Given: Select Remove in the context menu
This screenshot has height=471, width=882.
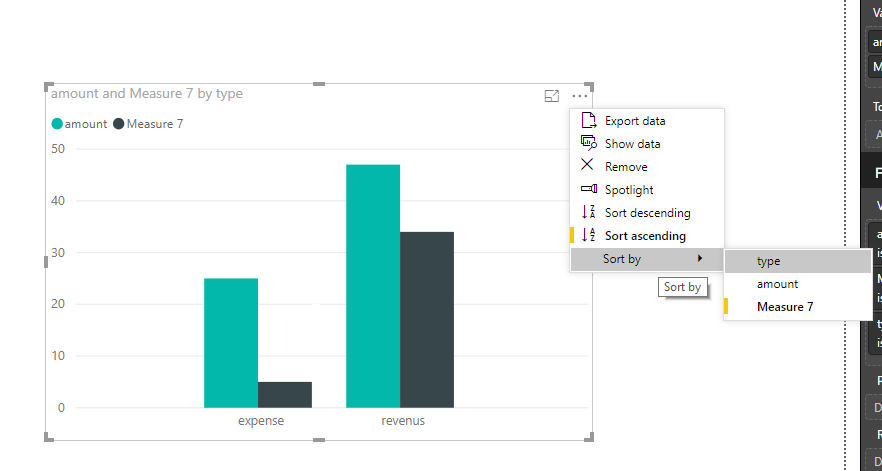Looking at the screenshot, I should pyautogui.click(x=647, y=167).
